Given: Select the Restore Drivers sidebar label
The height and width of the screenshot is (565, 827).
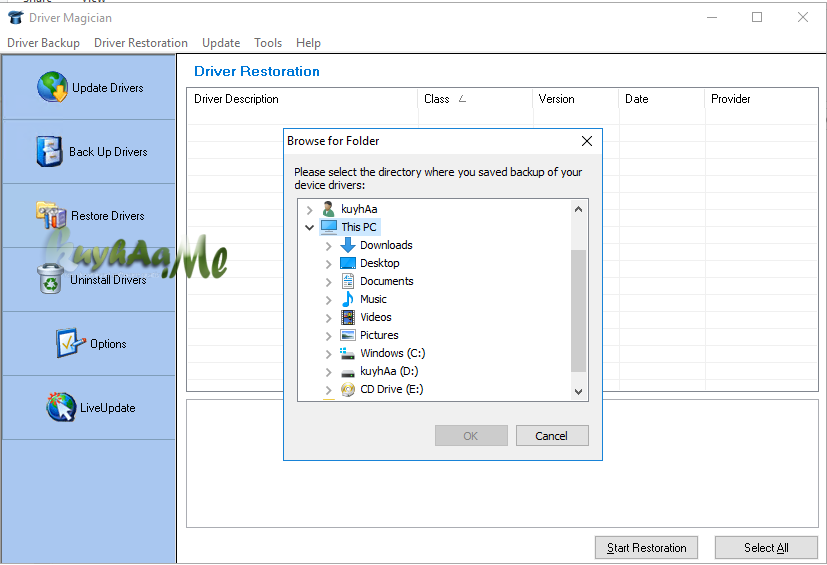Looking at the screenshot, I should [x=108, y=216].
